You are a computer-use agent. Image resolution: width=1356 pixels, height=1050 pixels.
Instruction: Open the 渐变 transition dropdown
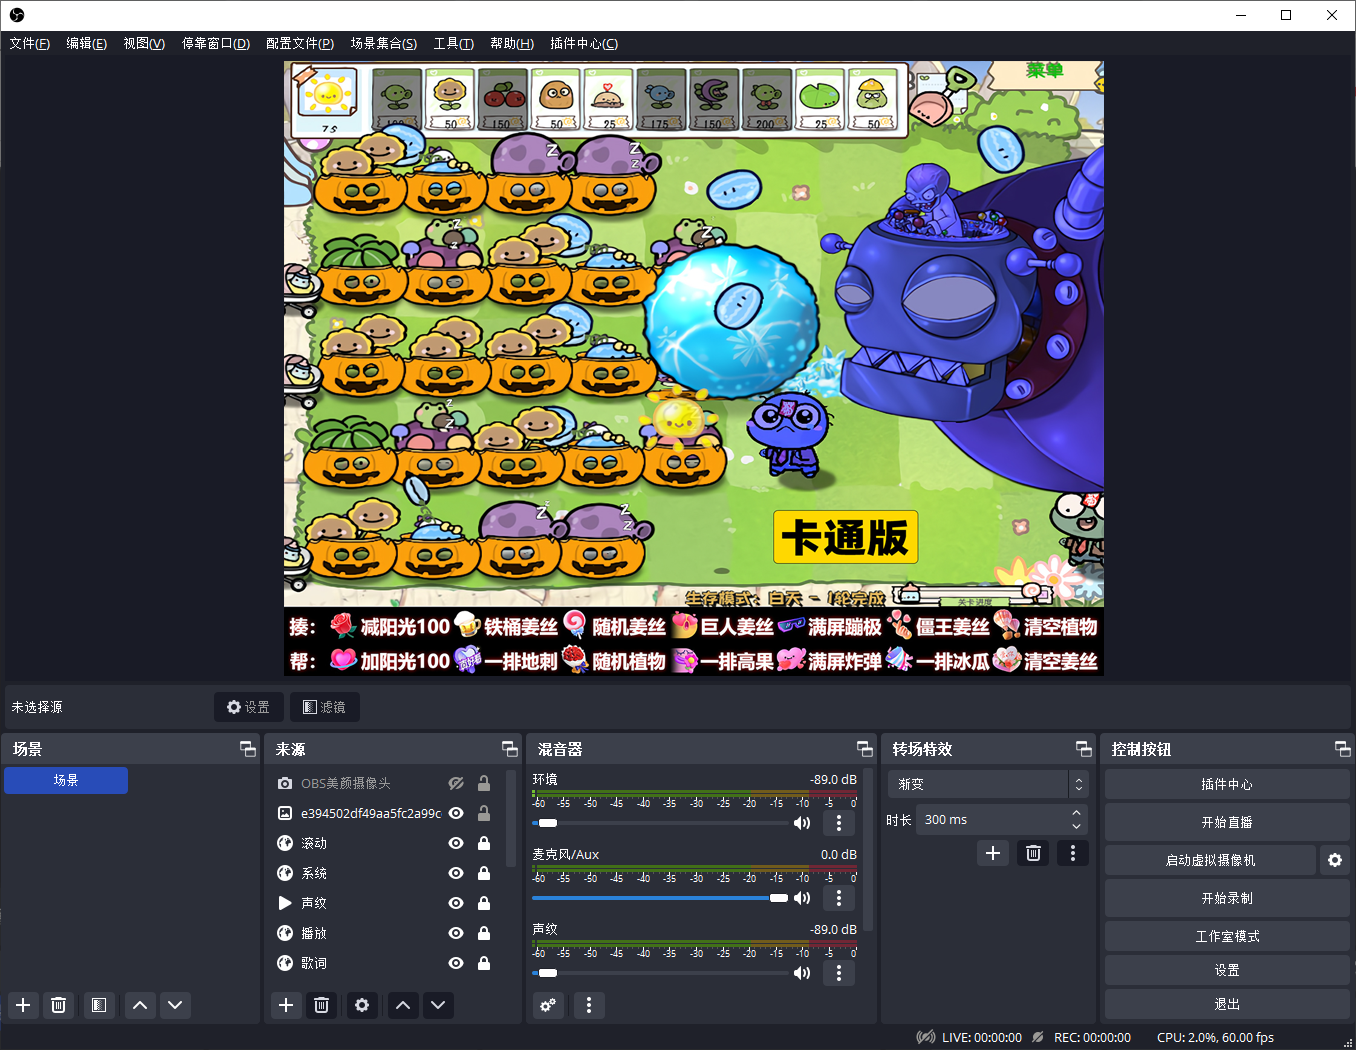(986, 784)
